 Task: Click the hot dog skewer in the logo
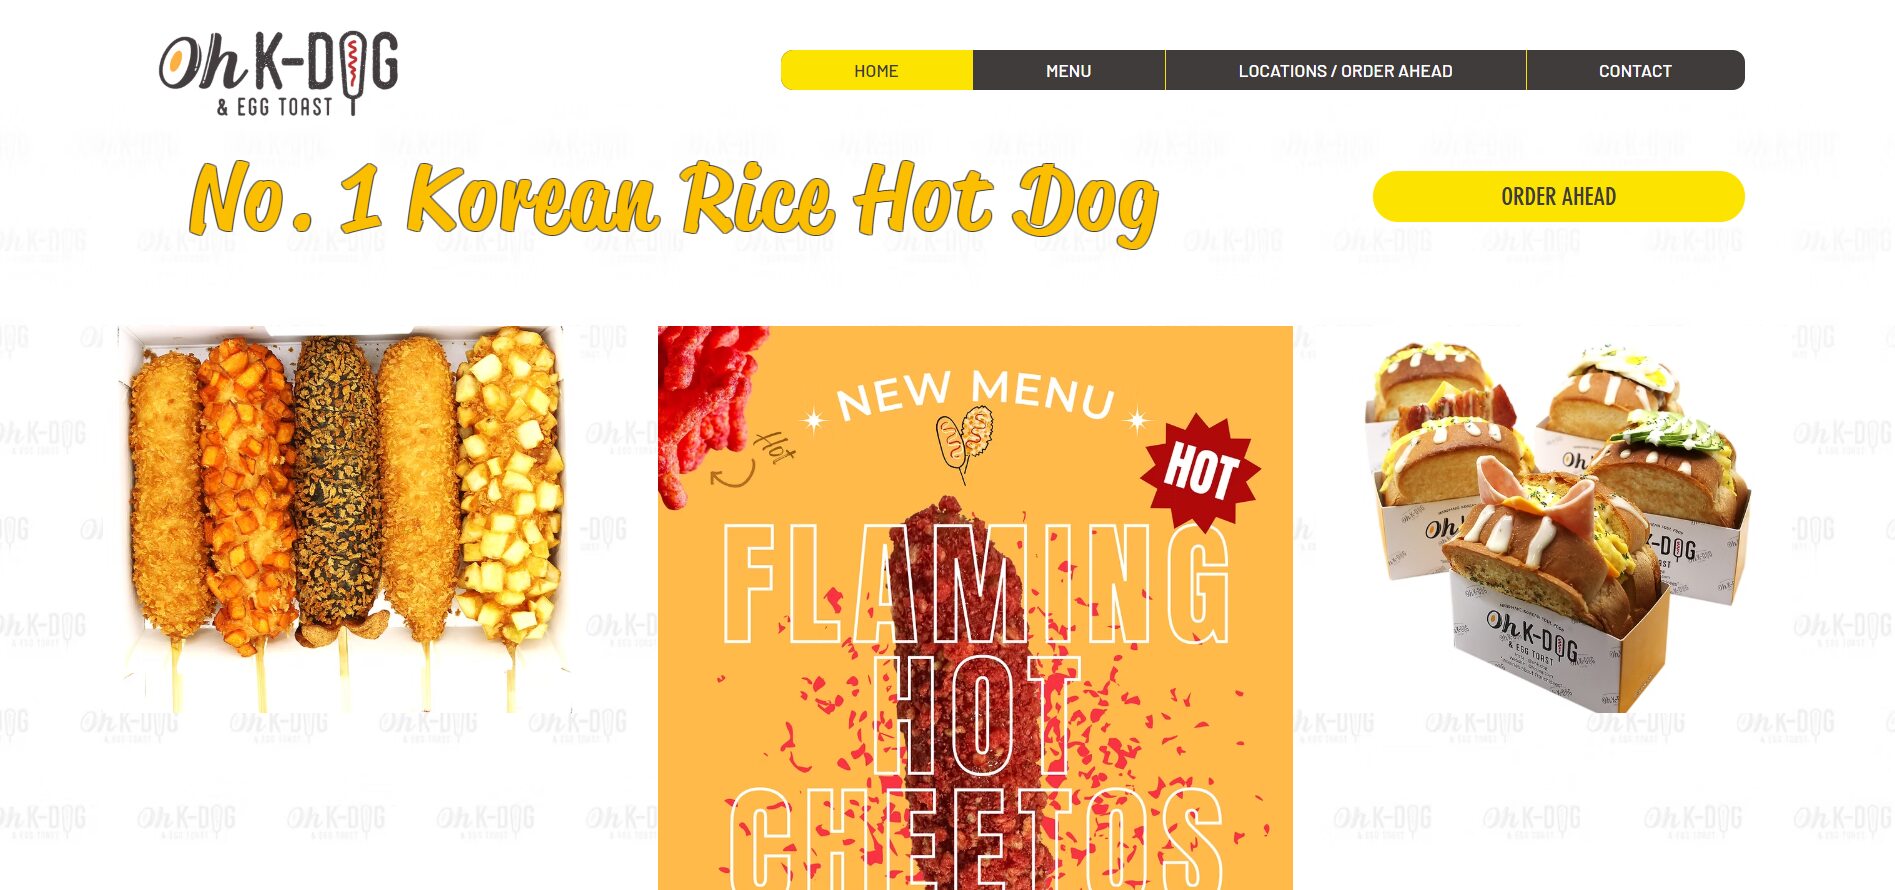point(352,75)
